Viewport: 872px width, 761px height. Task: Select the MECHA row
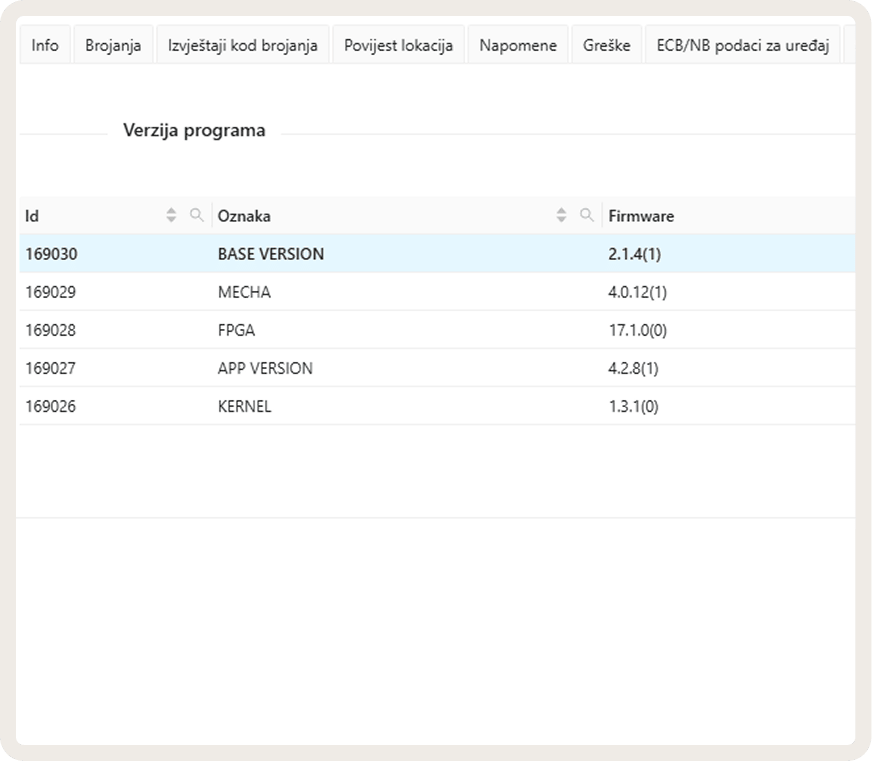pos(437,292)
